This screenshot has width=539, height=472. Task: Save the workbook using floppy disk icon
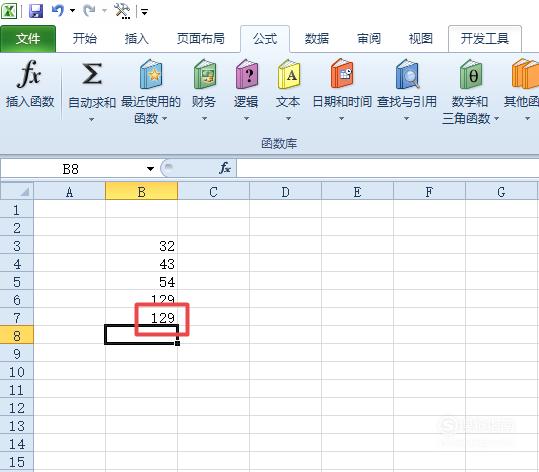[x=36, y=11]
